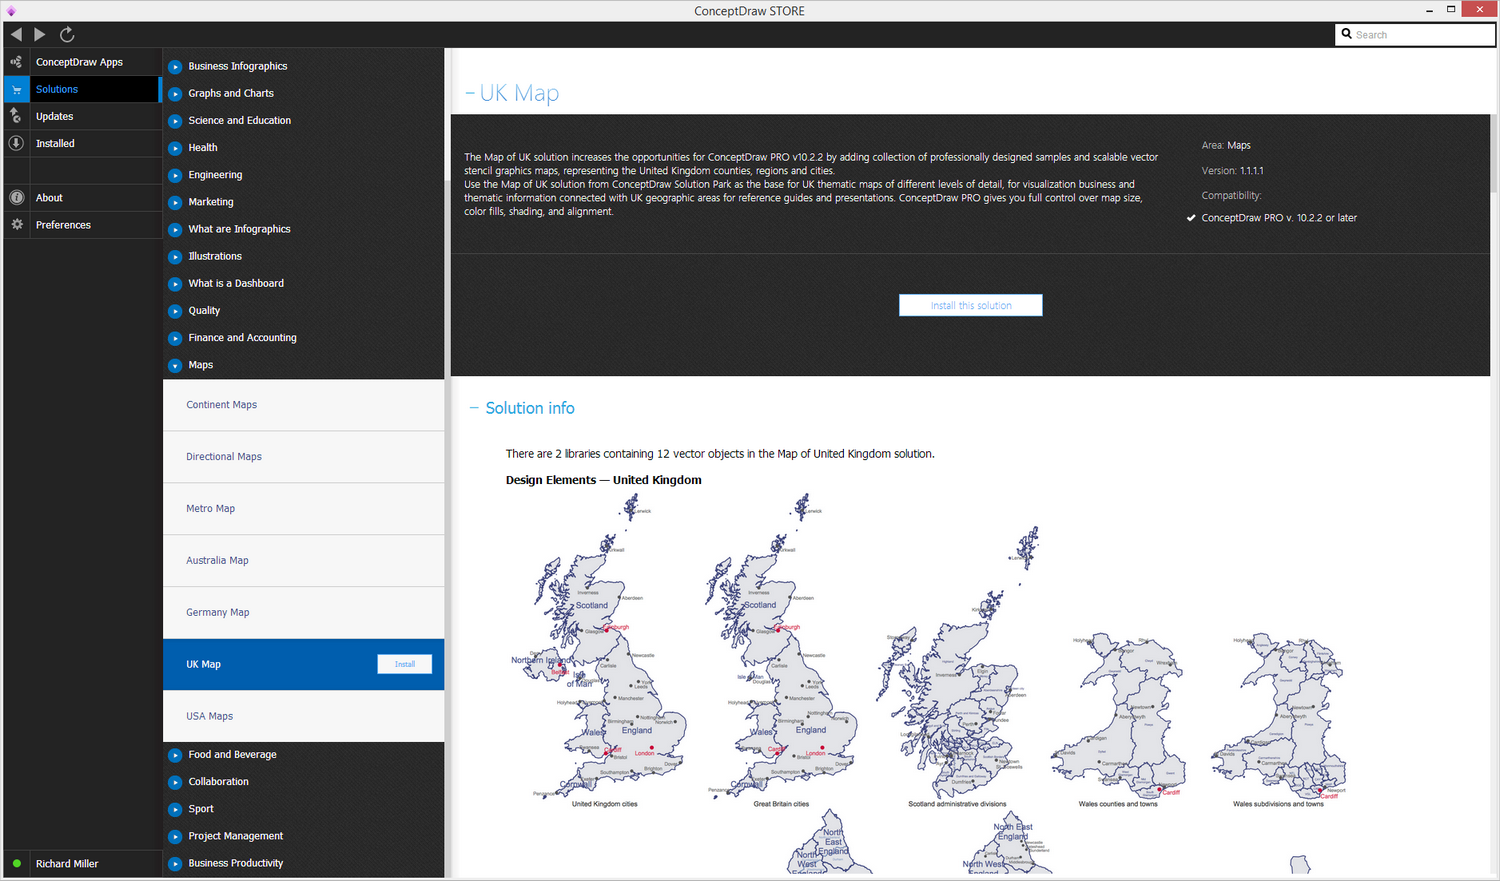Image resolution: width=1500 pixels, height=881 pixels.
Task: Click the compatibility checkmark for ConceptDraw PRO
Action: pos(1191,218)
